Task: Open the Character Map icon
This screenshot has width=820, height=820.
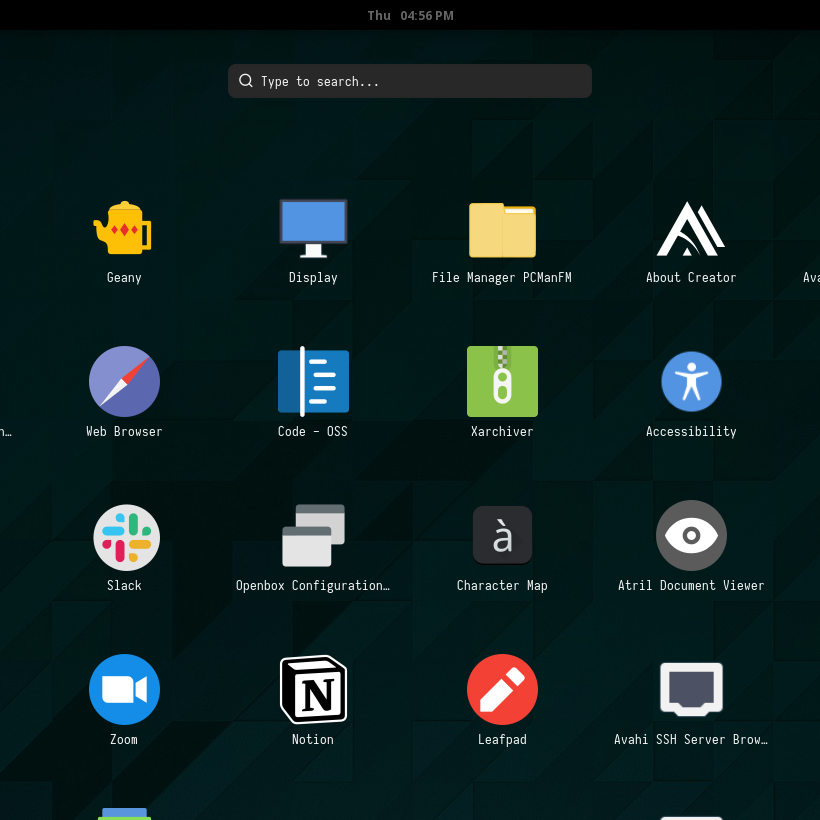Action: pos(502,535)
